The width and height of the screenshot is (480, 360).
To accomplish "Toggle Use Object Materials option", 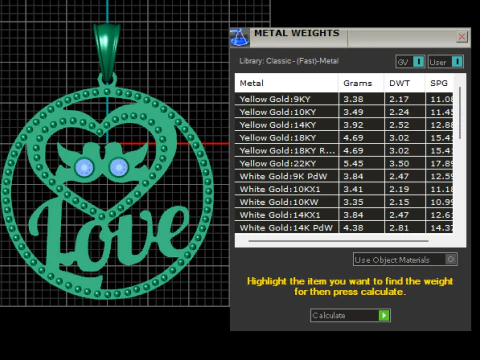I will (x=405, y=259).
